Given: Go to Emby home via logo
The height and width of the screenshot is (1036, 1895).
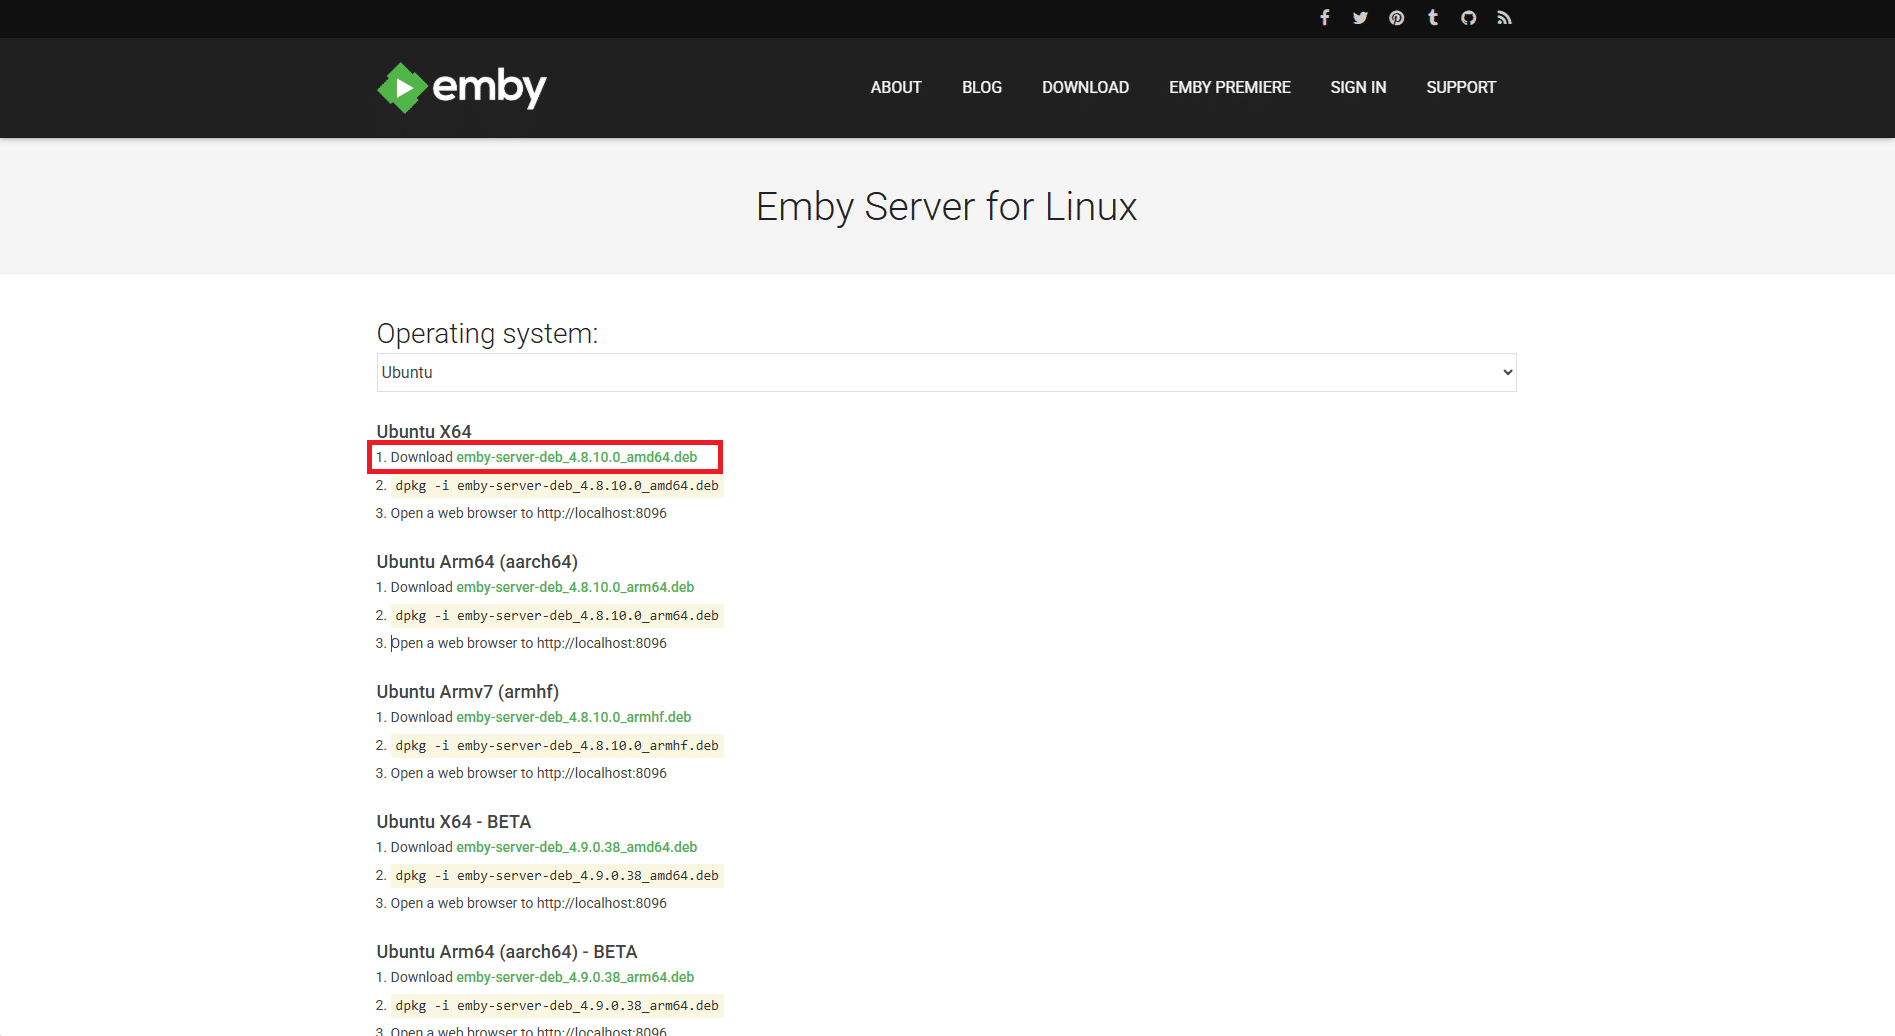Looking at the screenshot, I should 461,87.
